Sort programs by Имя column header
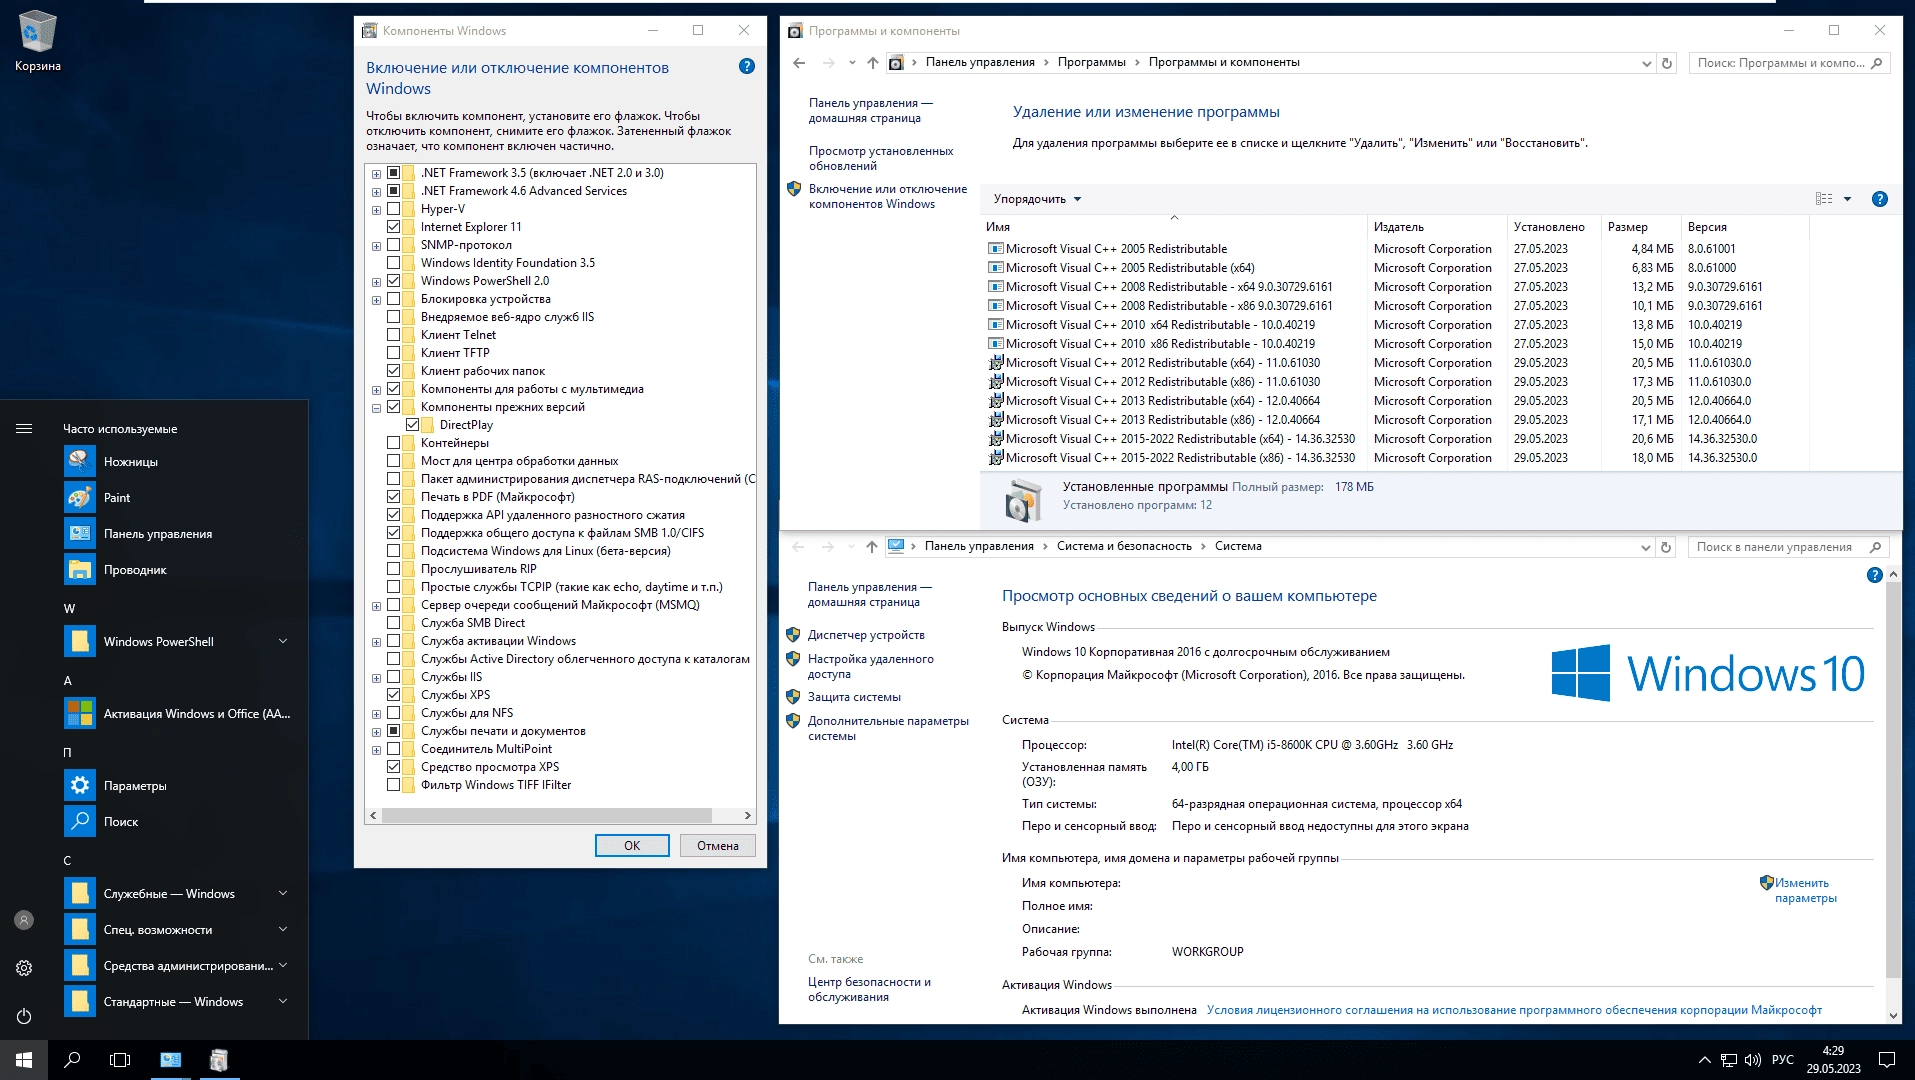The image size is (1915, 1080). tap(1173, 227)
